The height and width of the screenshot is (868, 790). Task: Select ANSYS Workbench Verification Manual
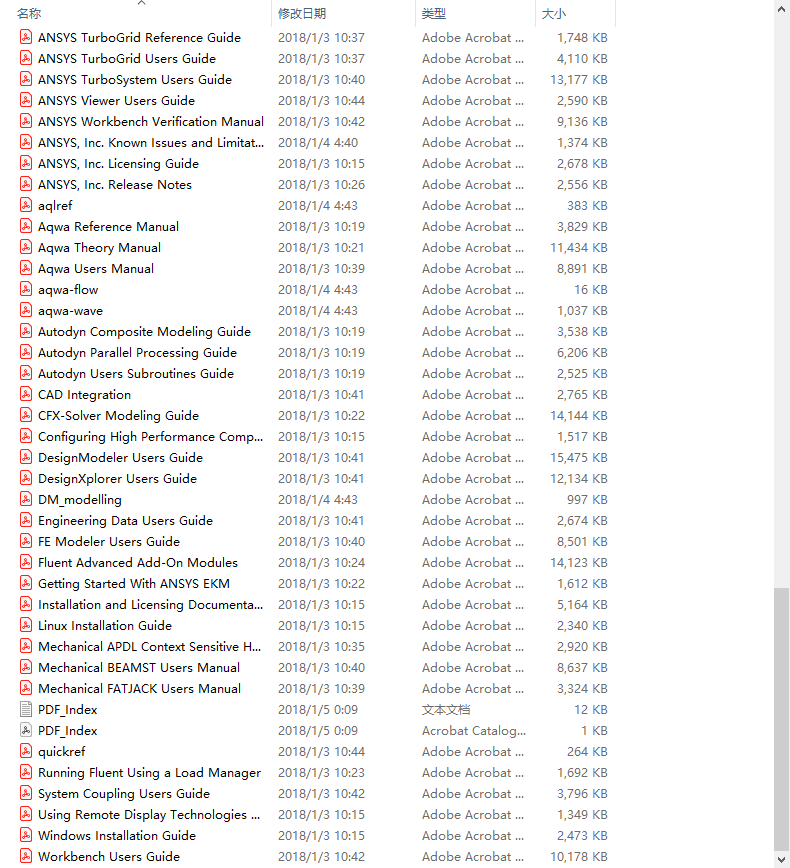pyautogui.click(x=151, y=122)
